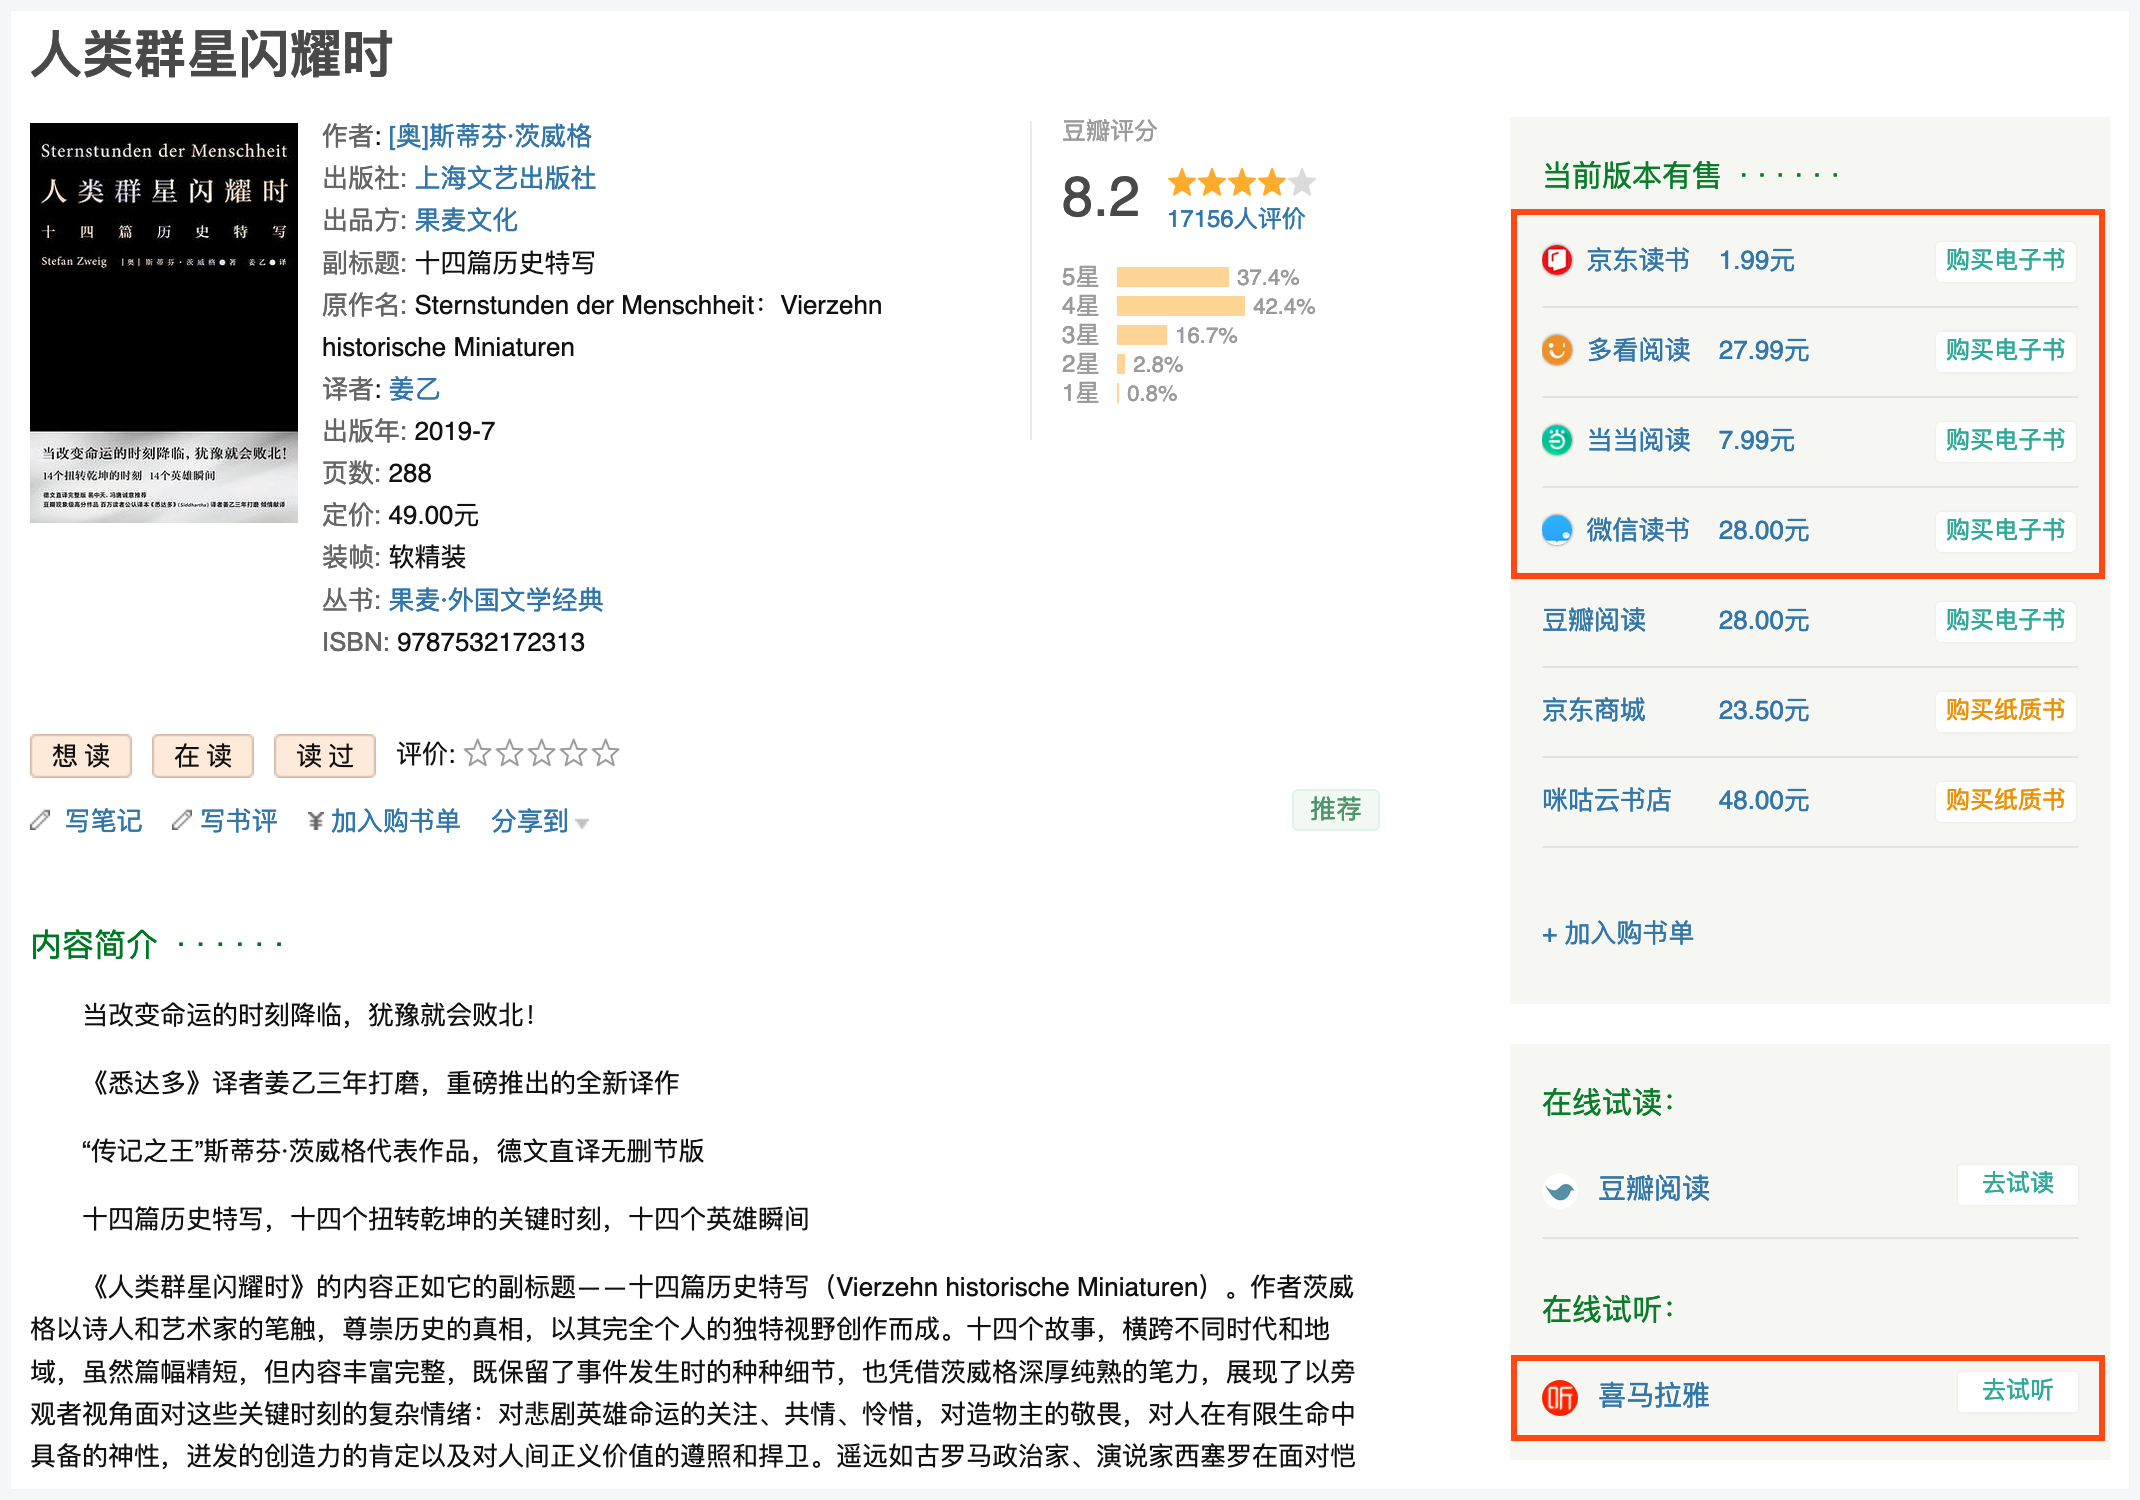Toggle the 想读 reading status
Viewport: 2140px width, 1500px height.
[x=80, y=756]
